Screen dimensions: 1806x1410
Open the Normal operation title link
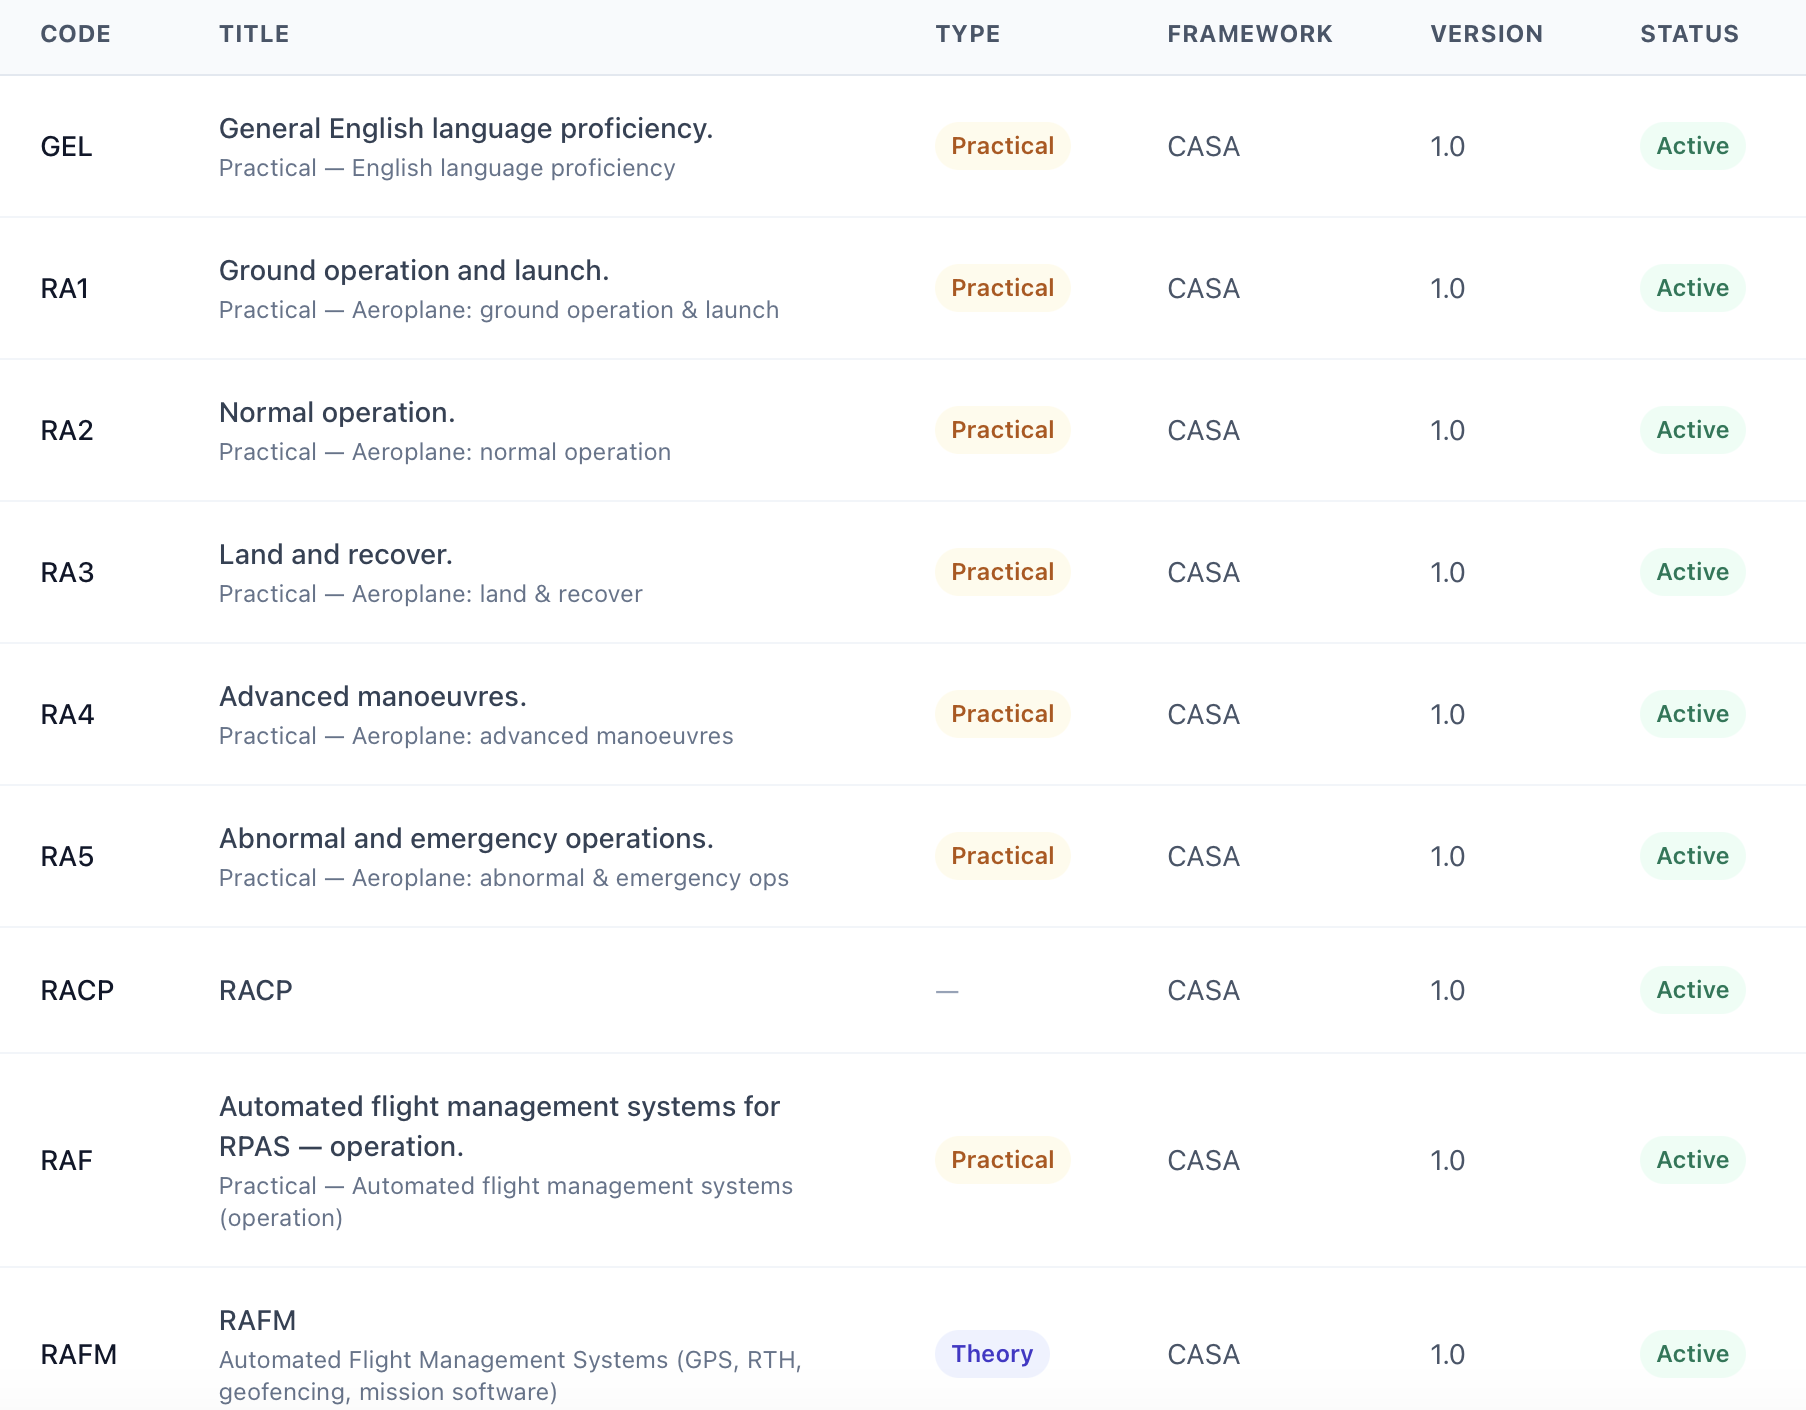pyautogui.click(x=337, y=412)
